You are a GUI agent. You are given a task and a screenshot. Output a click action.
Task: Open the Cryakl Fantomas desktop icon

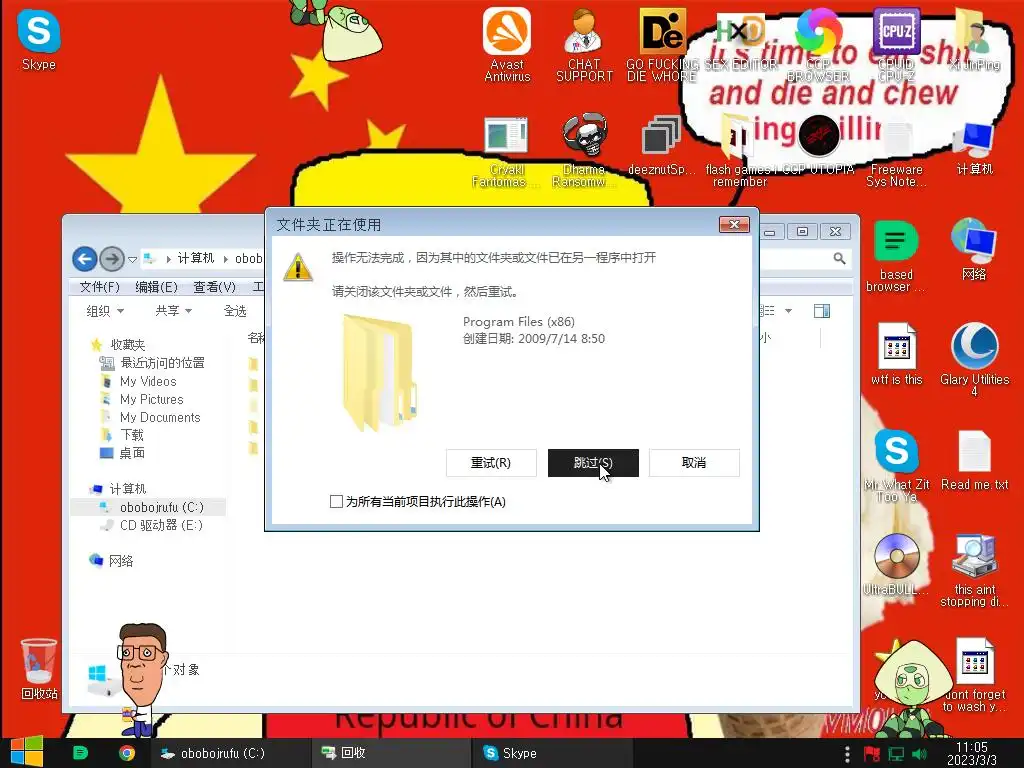506,152
